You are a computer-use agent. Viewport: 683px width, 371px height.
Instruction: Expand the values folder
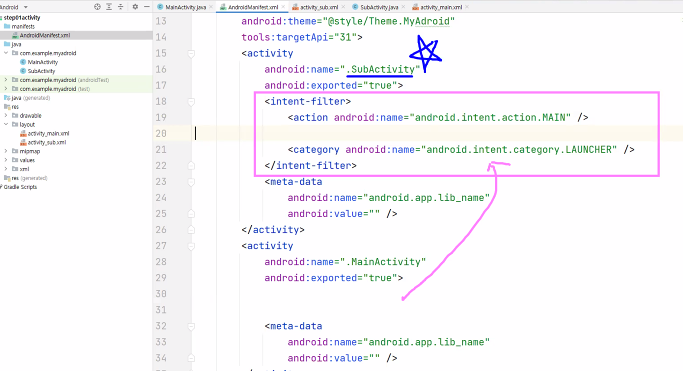(x=6, y=160)
